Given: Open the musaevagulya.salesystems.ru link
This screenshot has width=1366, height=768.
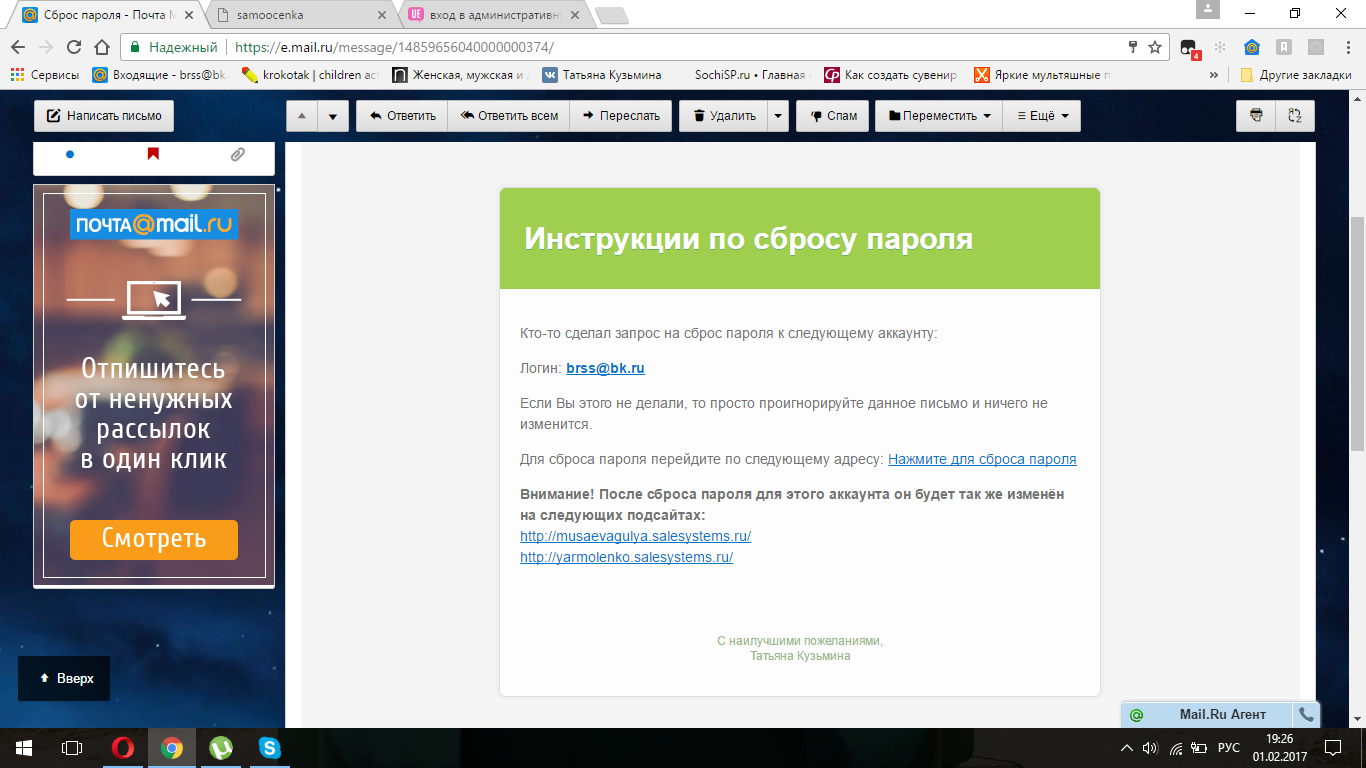Looking at the screenshot, I should pyautogui.click(x=636, y=536).
